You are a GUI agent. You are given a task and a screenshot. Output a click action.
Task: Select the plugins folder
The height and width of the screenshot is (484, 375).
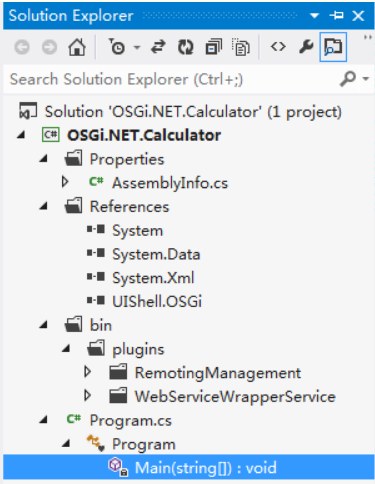coord(138,350)
